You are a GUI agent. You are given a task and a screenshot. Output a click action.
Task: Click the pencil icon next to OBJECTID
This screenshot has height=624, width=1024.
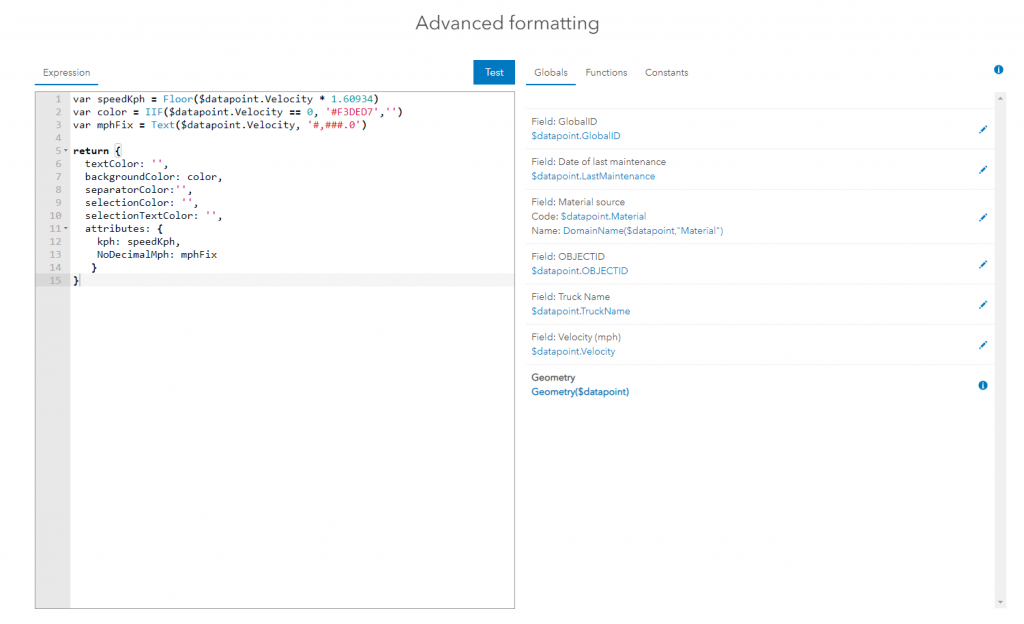[982, 264]
